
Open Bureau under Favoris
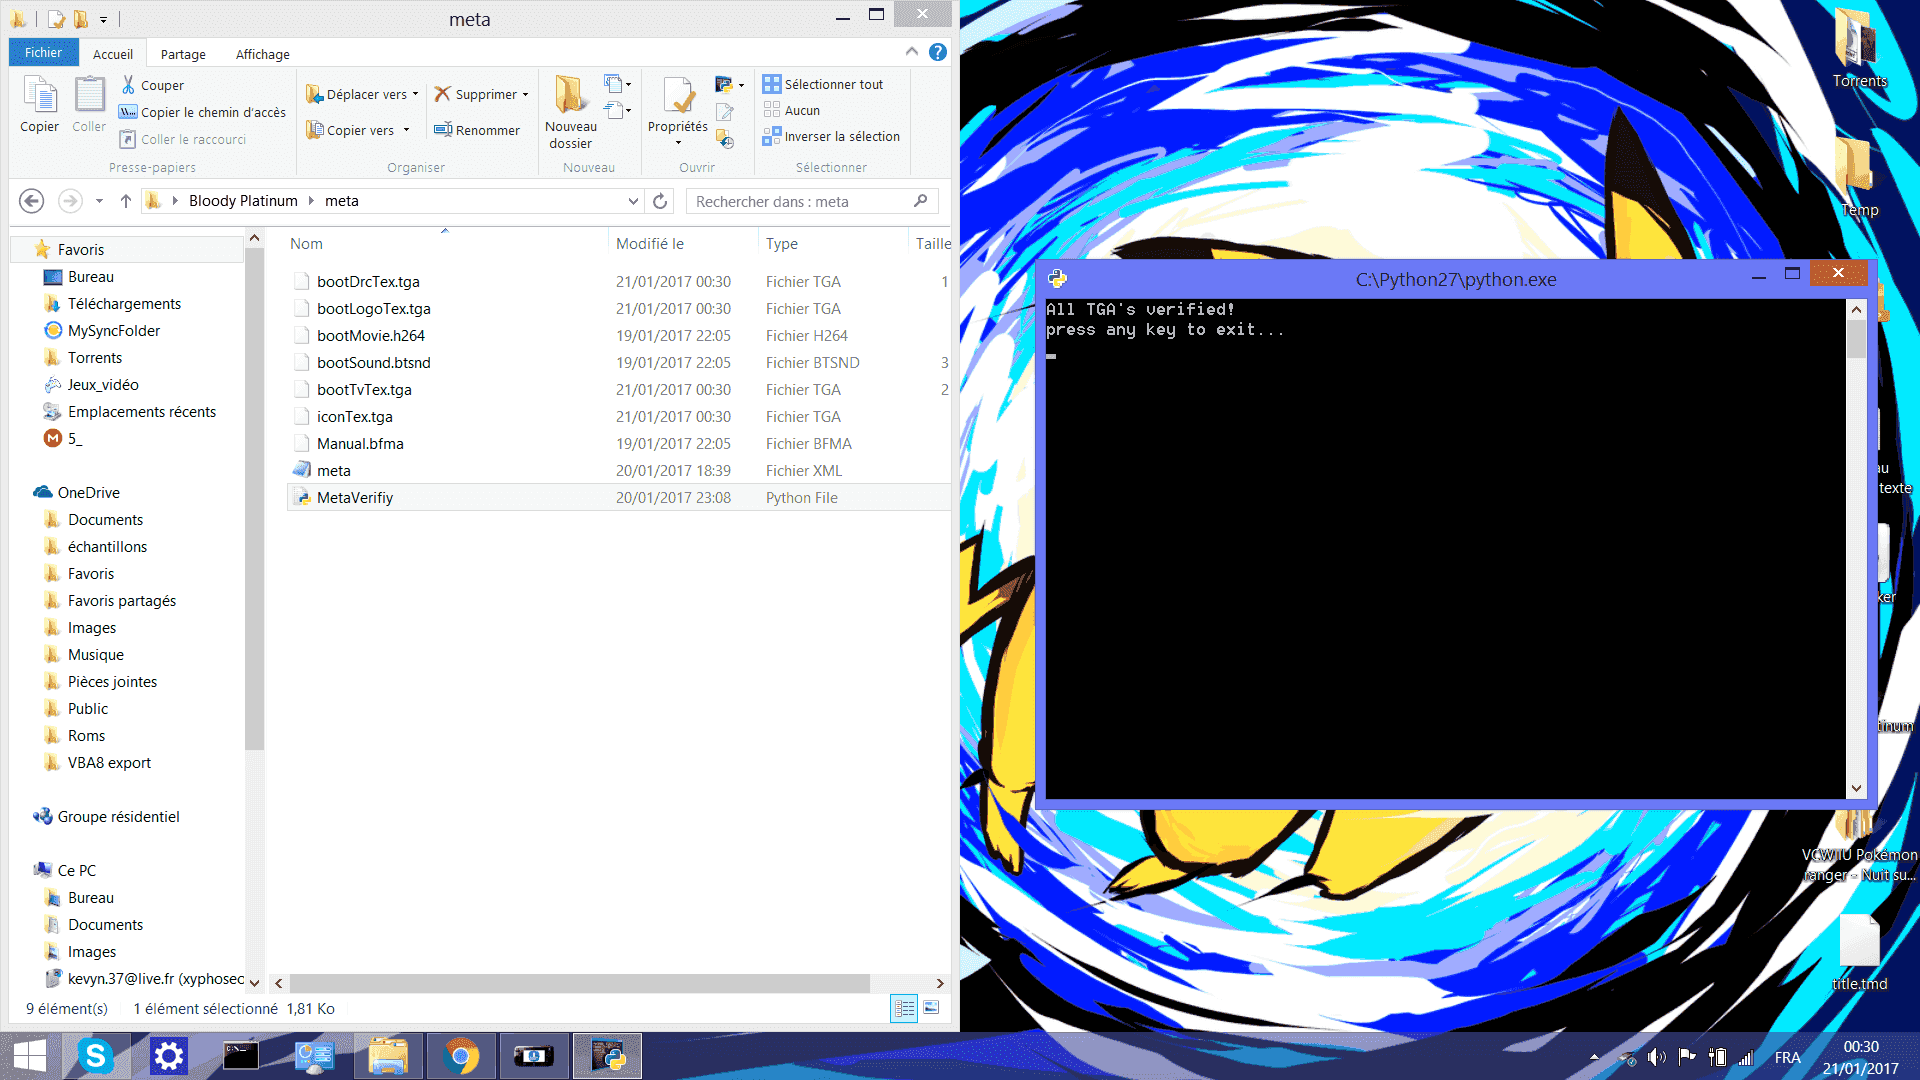tap(91, 277)
